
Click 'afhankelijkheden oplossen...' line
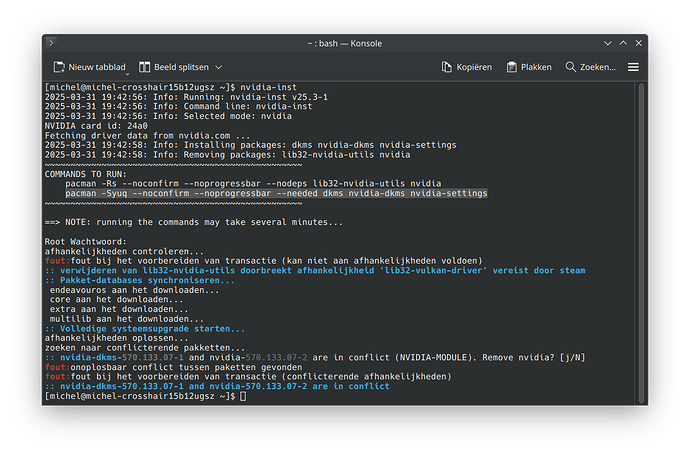click(116, 338)
